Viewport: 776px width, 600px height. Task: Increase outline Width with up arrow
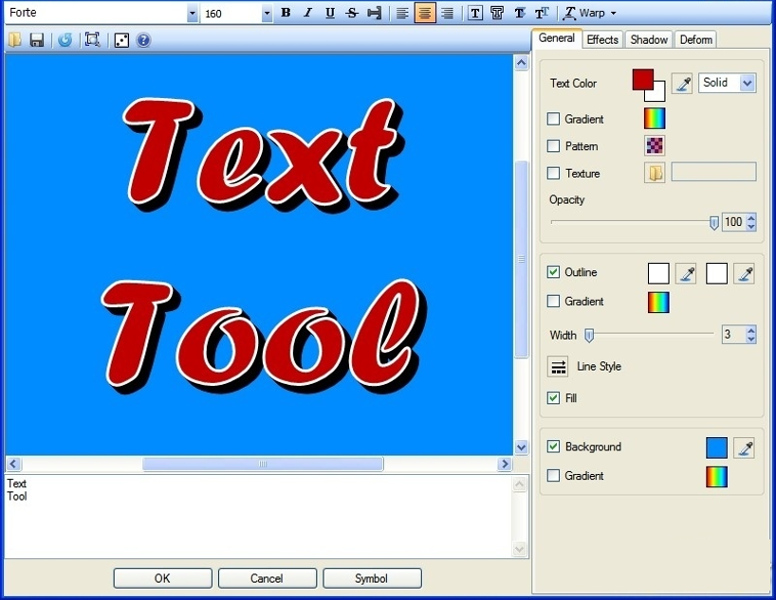point(751,330)
